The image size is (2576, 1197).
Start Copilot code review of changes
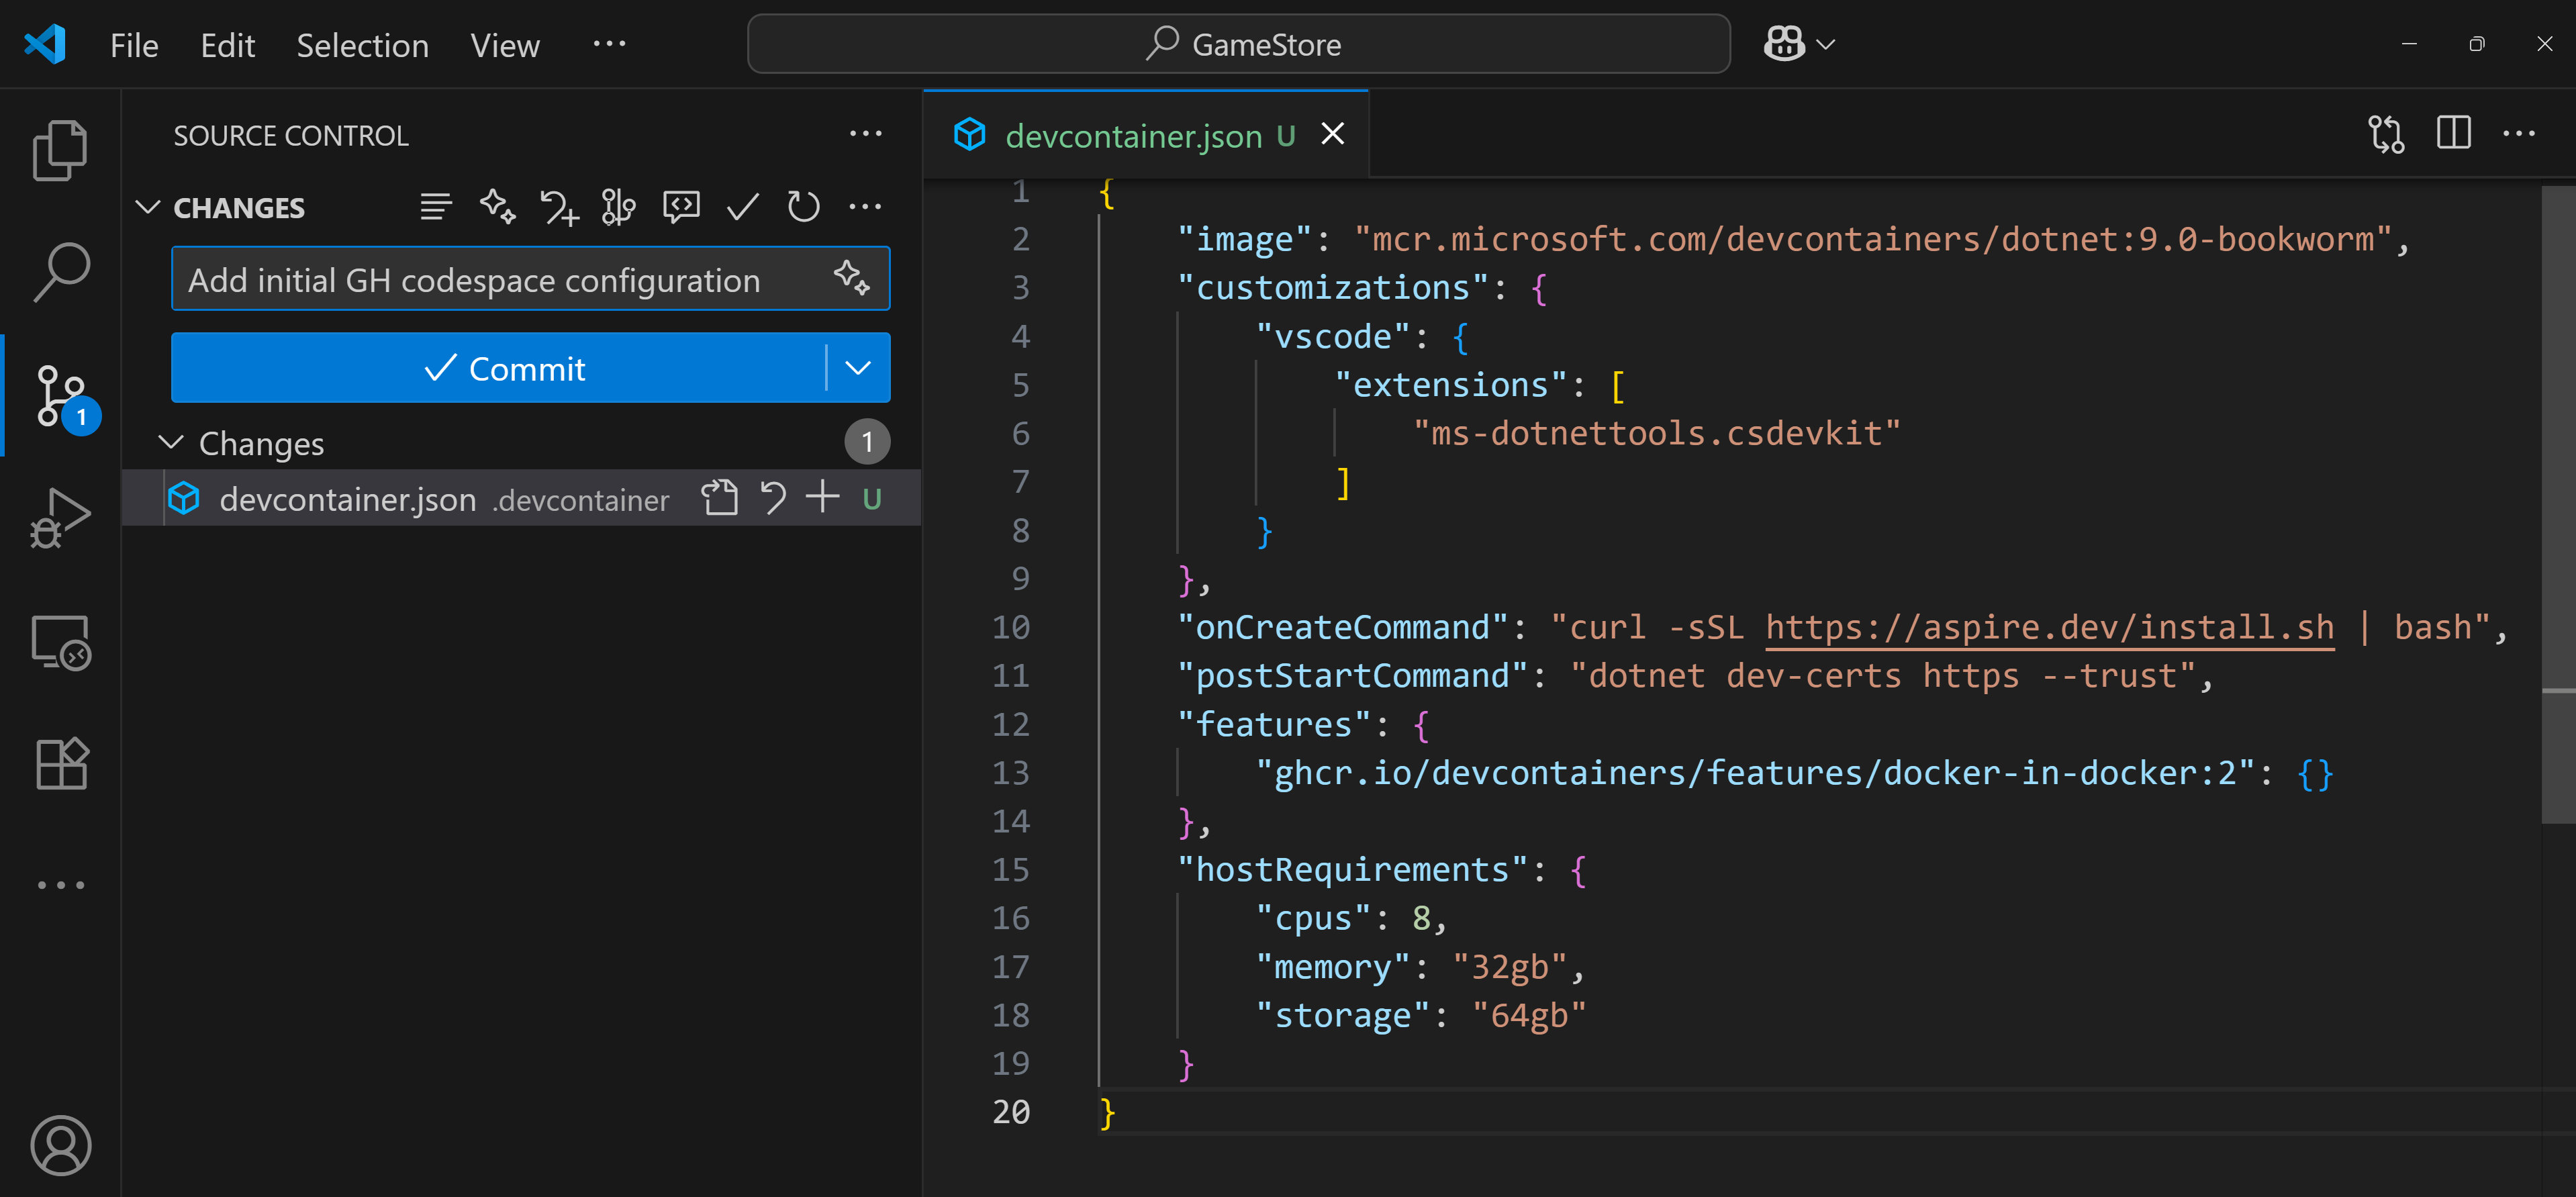coord(681,207)
